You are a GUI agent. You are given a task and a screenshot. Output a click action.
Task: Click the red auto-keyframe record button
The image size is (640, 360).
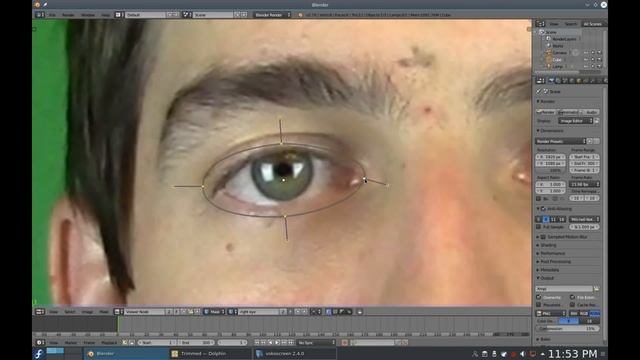(345, 343)
